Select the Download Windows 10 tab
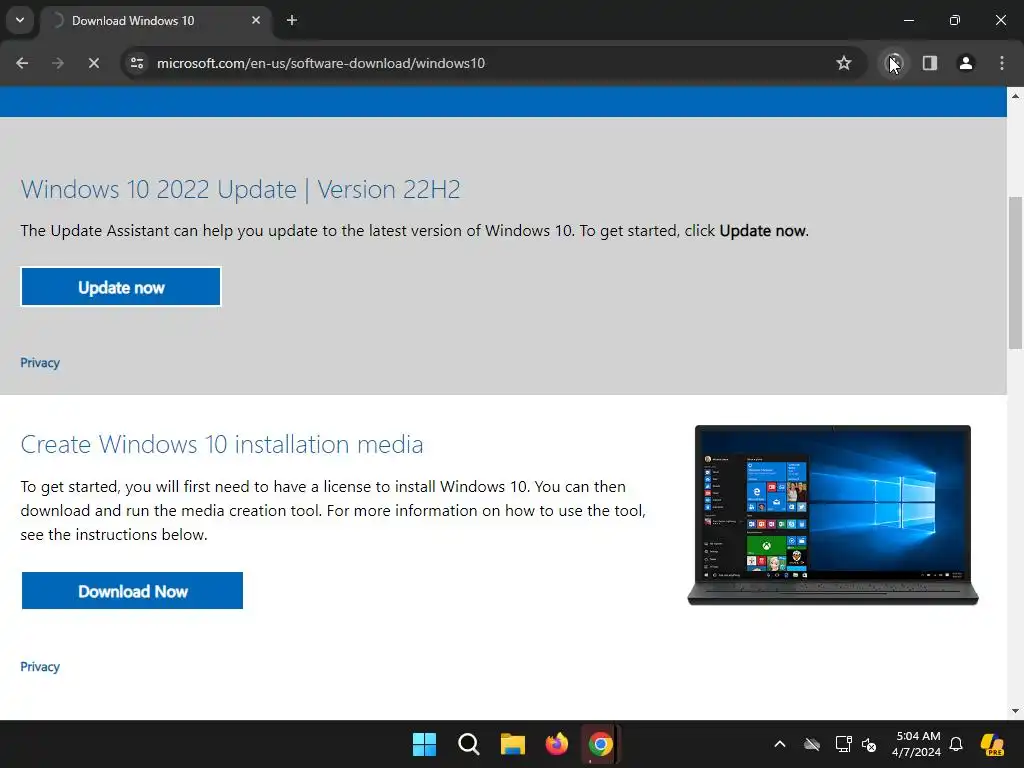This screenshot has height=768, width=1024. pyautogui.click(x=155, y=21)
